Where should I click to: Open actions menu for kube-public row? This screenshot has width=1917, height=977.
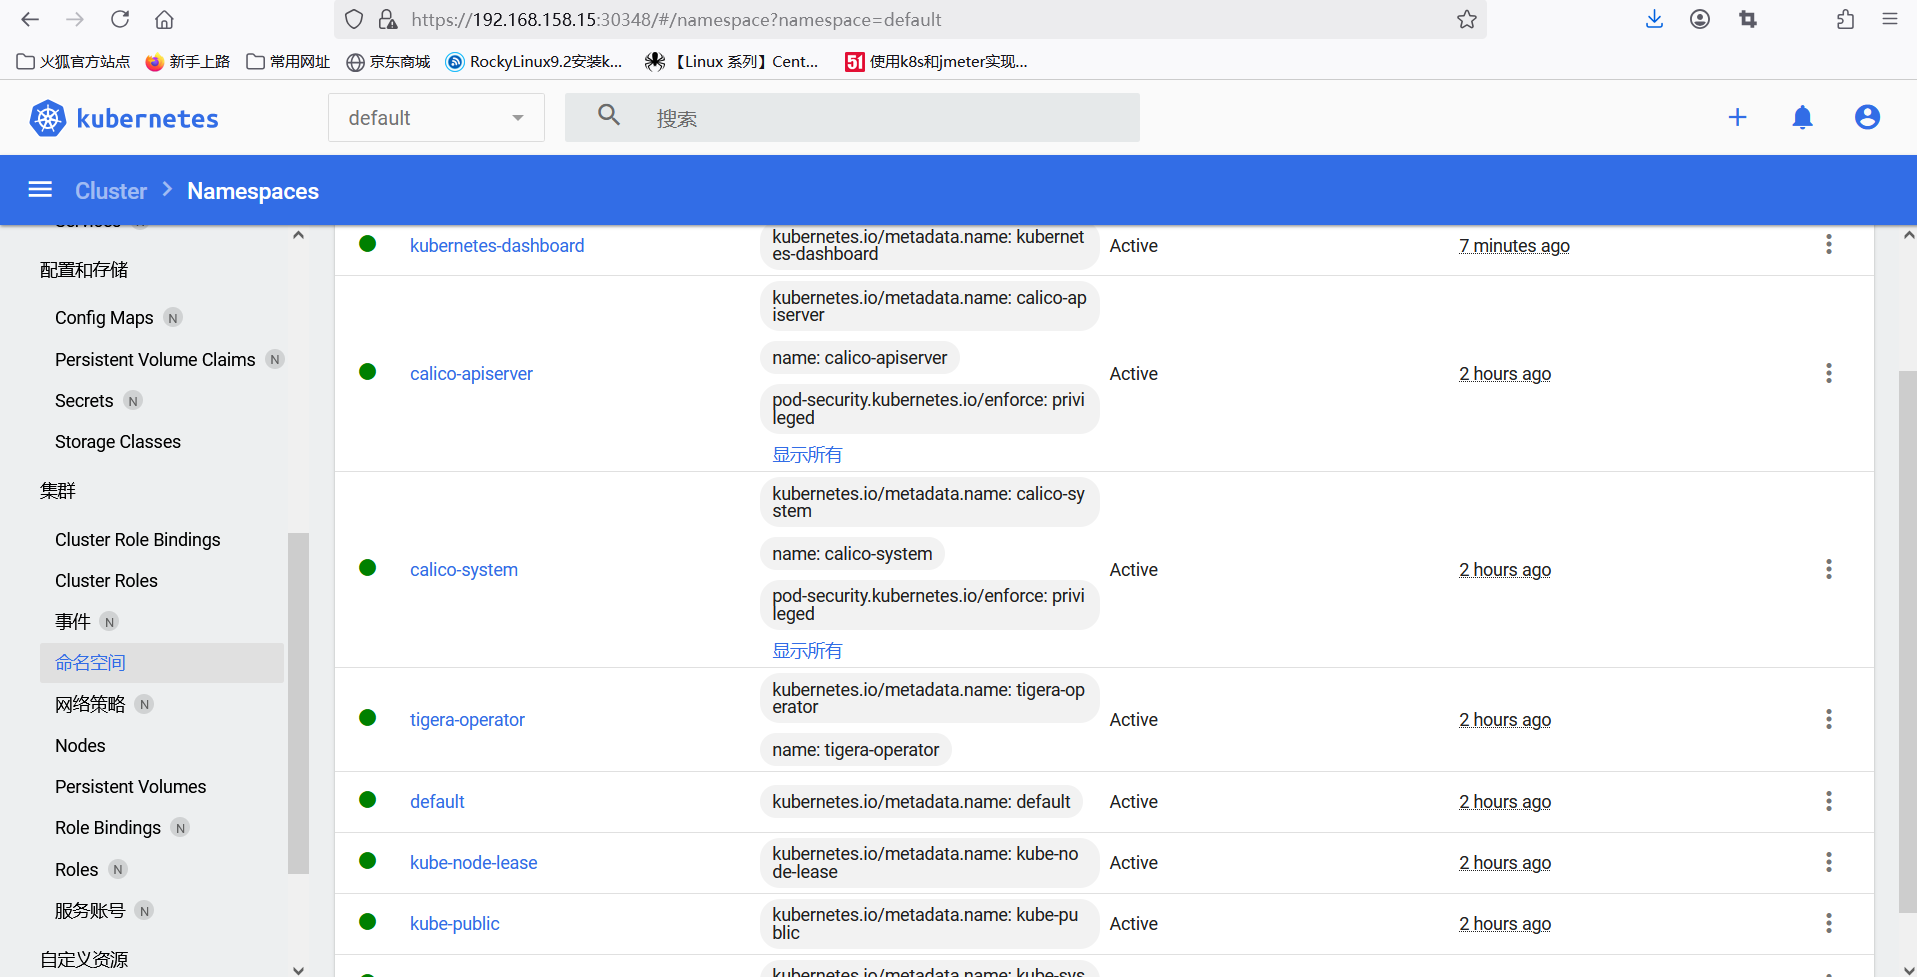(1828, 923)
